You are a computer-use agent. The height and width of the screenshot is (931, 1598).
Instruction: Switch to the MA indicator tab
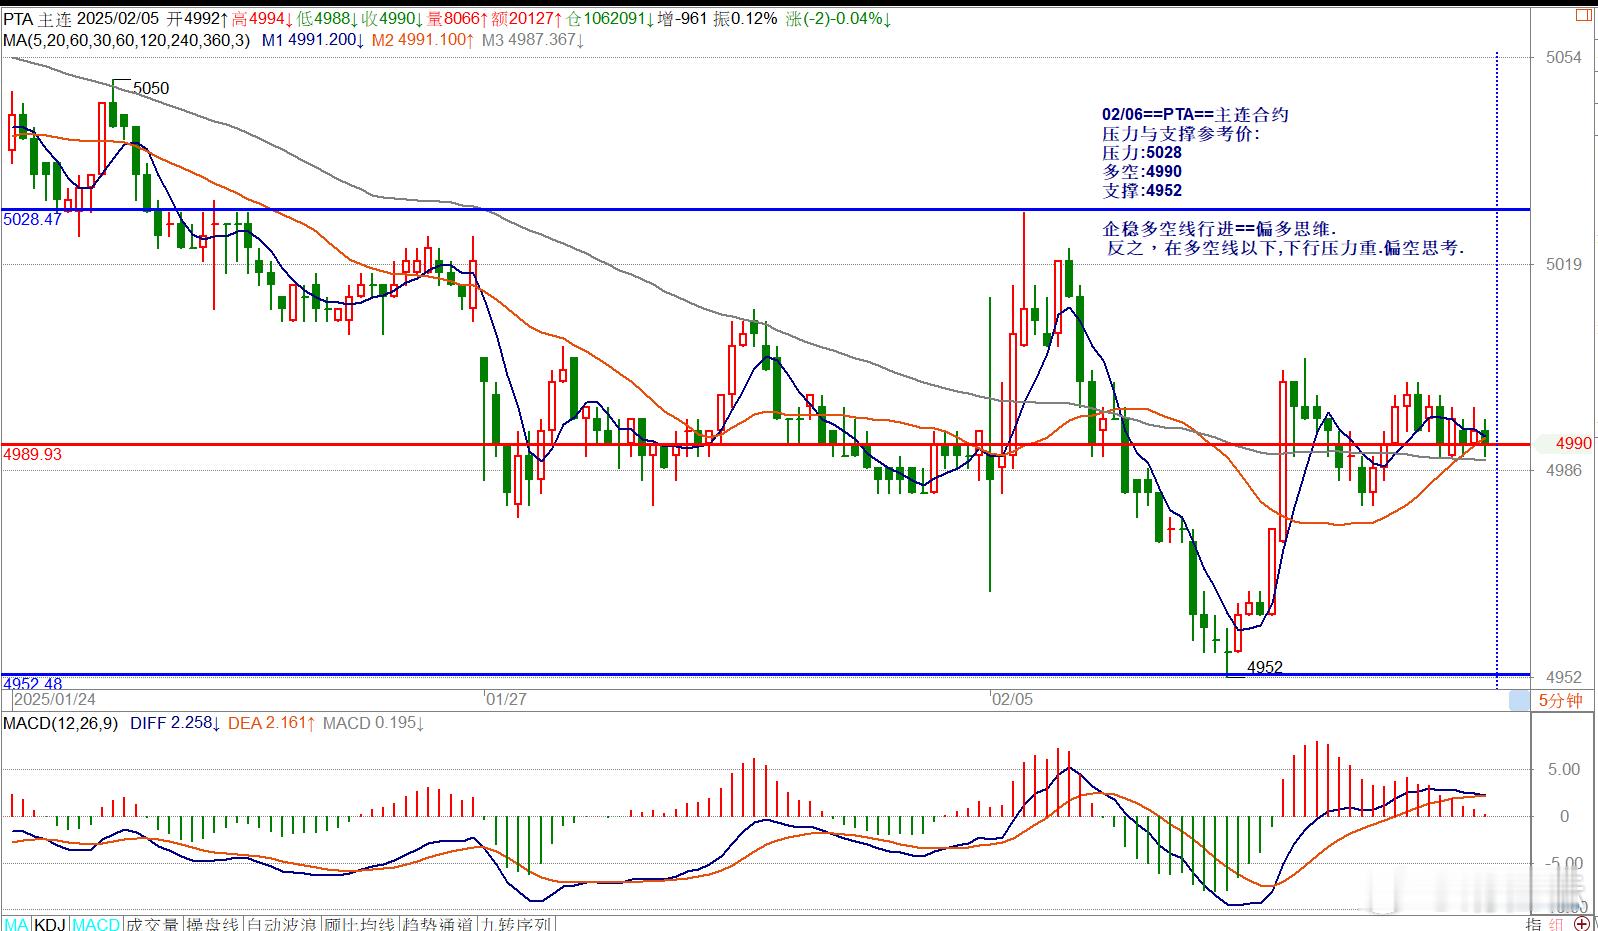(x=16, y=924)
